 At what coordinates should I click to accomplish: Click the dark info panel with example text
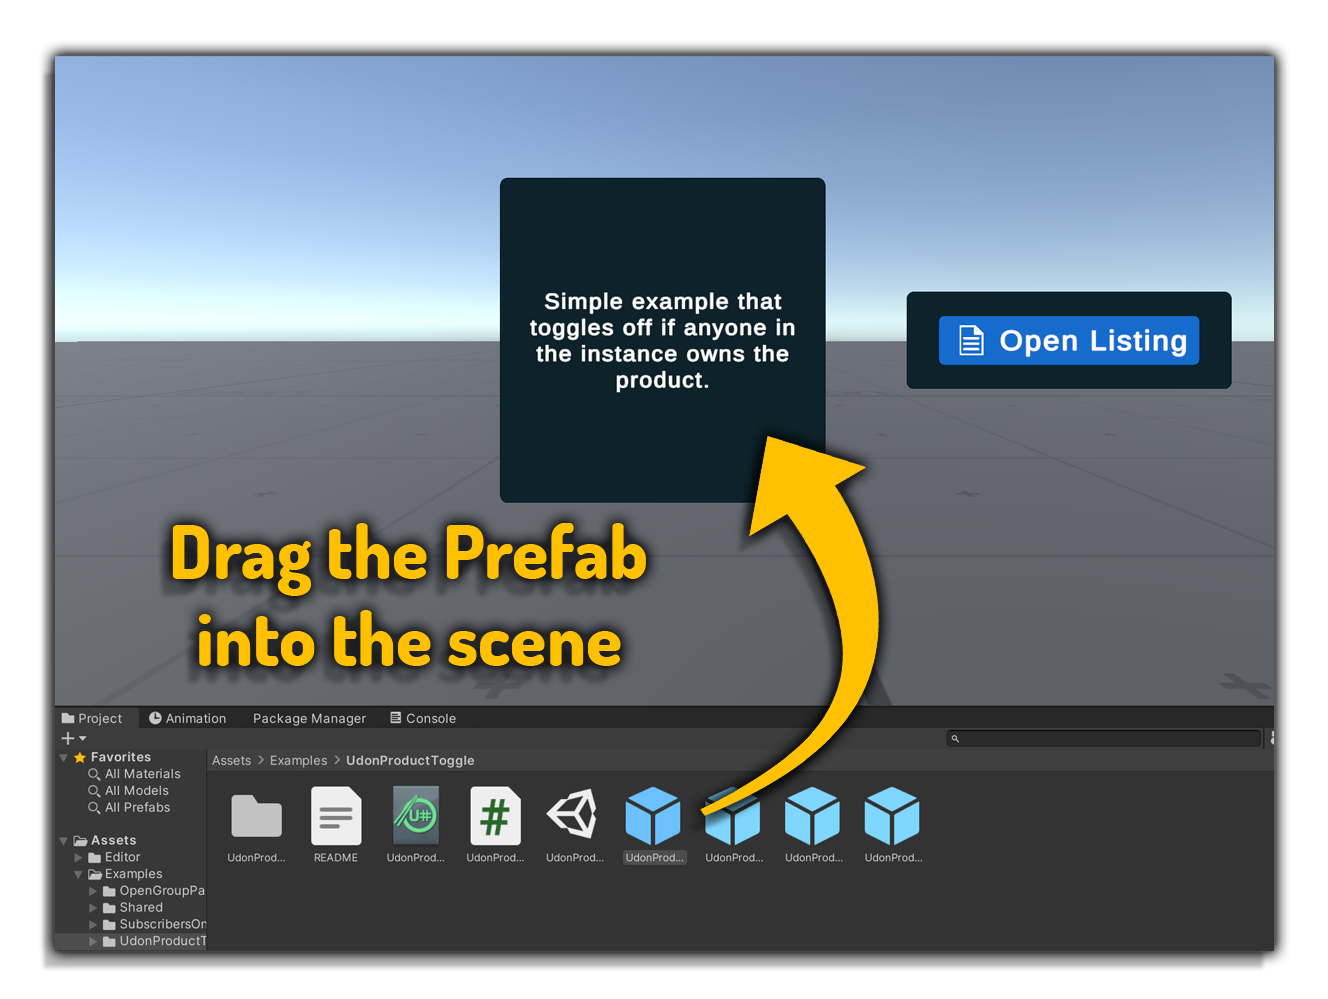[x=662, y=340]
